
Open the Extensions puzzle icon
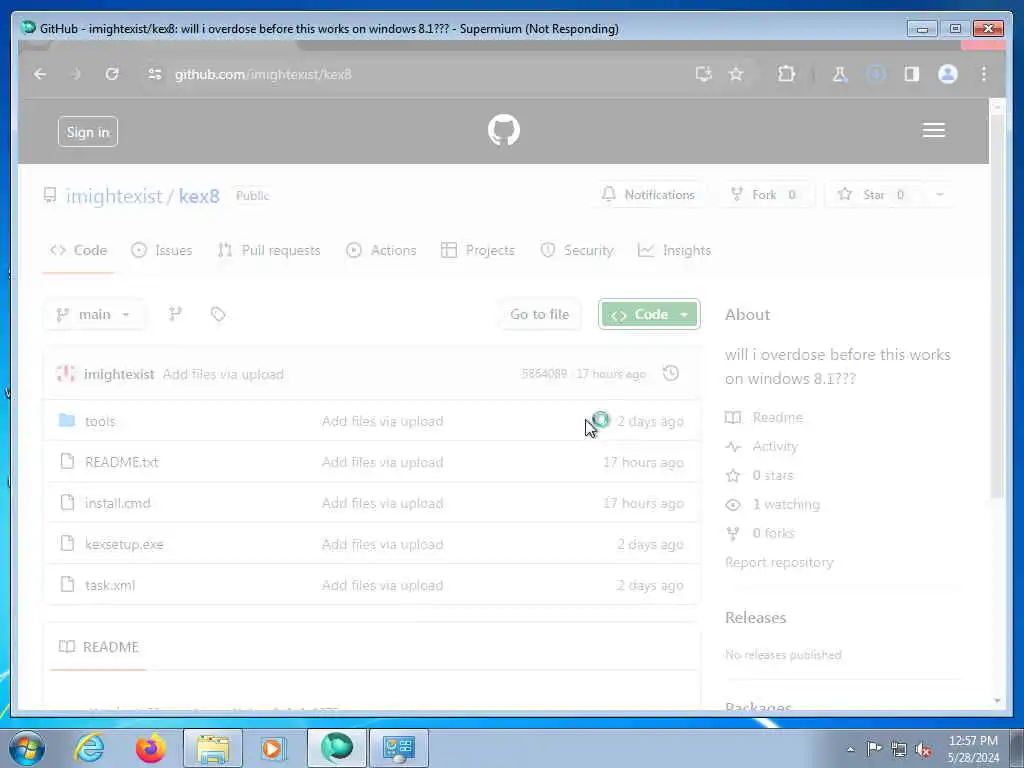(x=786, y=74)
